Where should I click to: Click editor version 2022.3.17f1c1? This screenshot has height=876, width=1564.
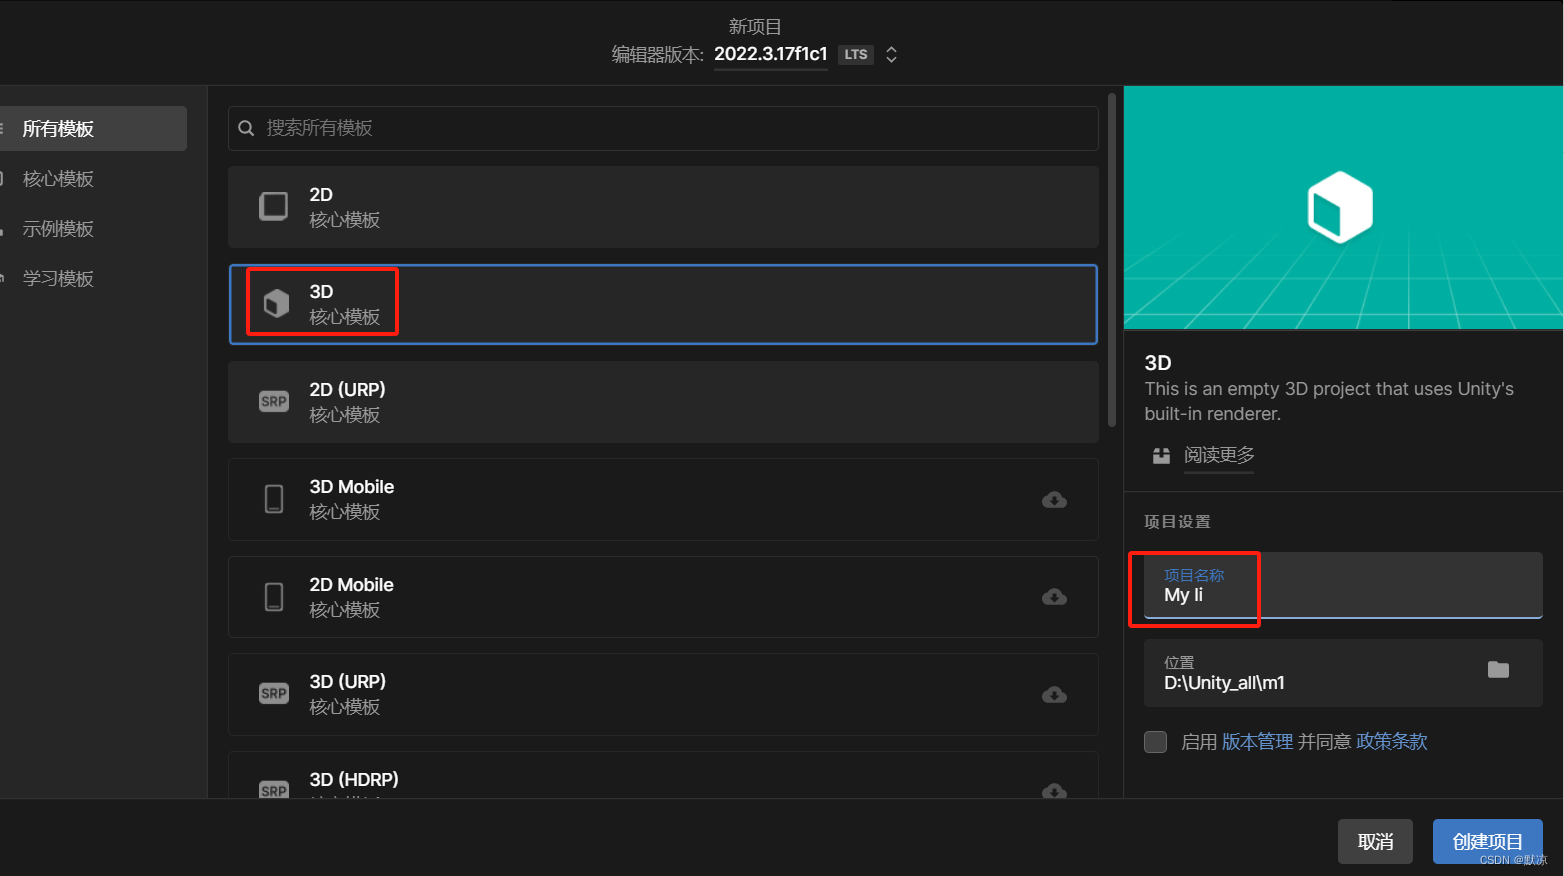770,54
